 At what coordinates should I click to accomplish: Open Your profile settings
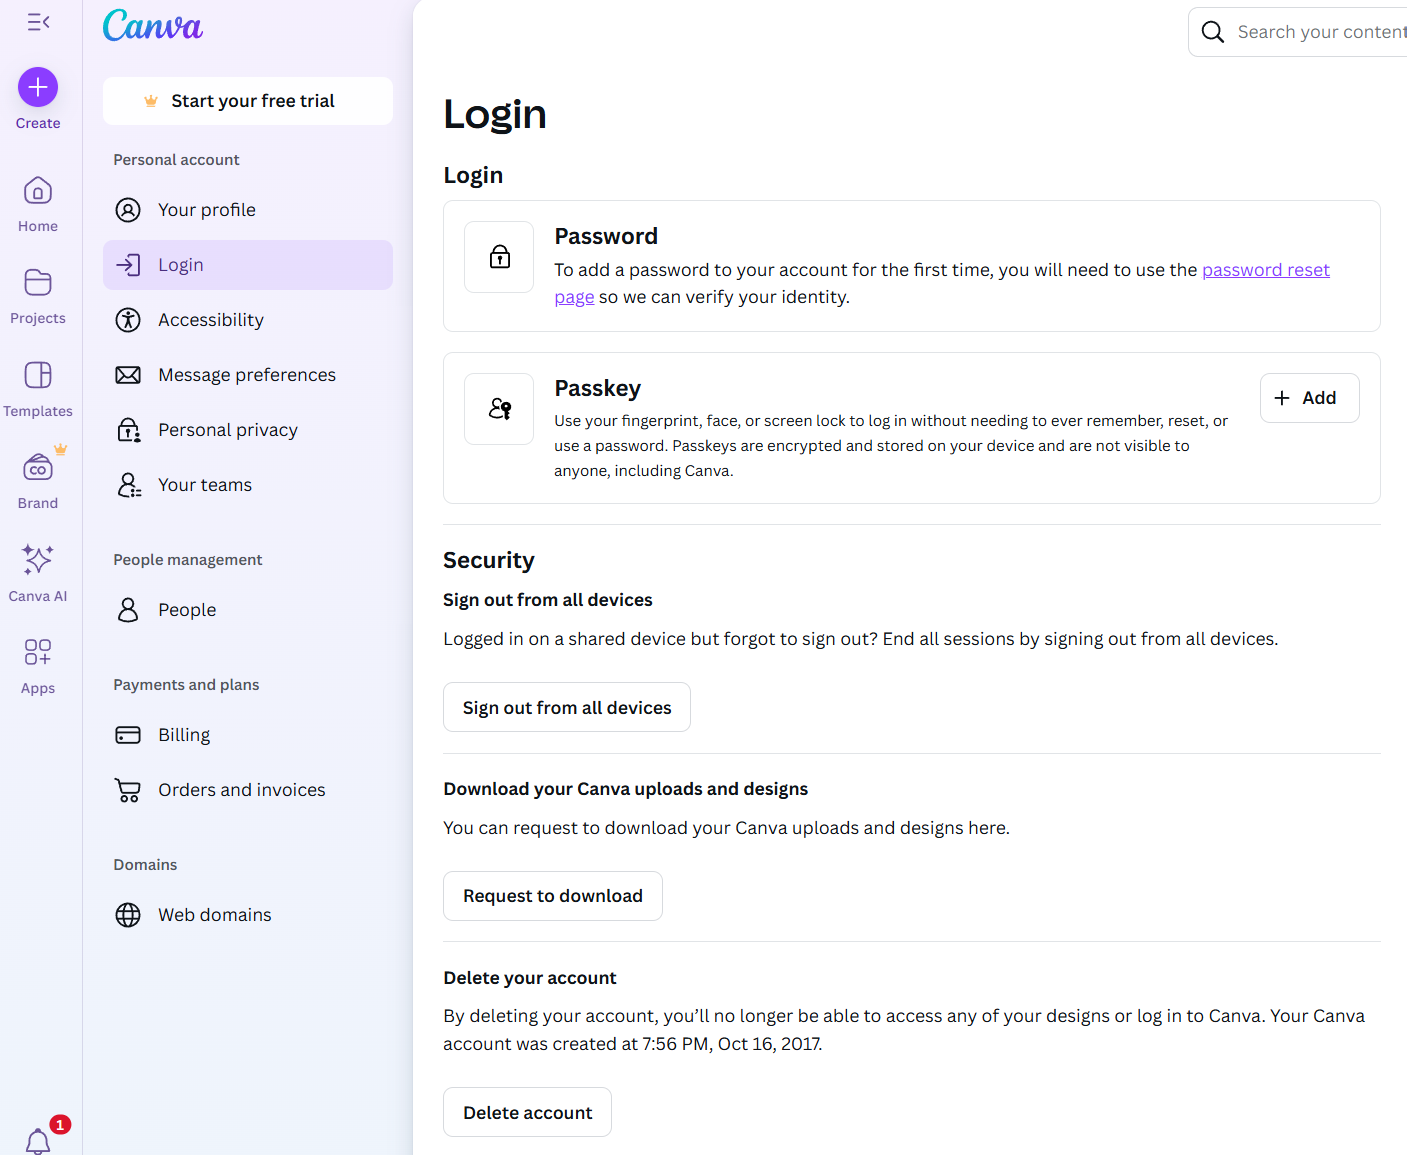248,210
